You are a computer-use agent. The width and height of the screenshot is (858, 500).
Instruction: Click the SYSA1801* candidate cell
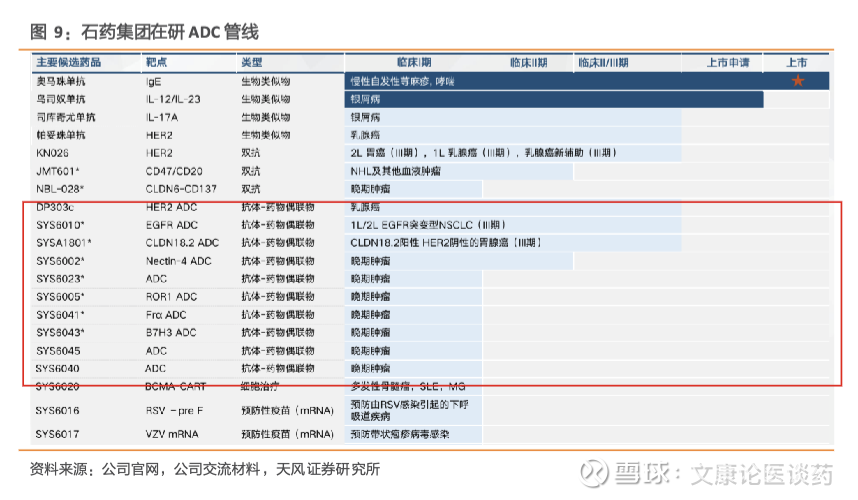(63, 243)
